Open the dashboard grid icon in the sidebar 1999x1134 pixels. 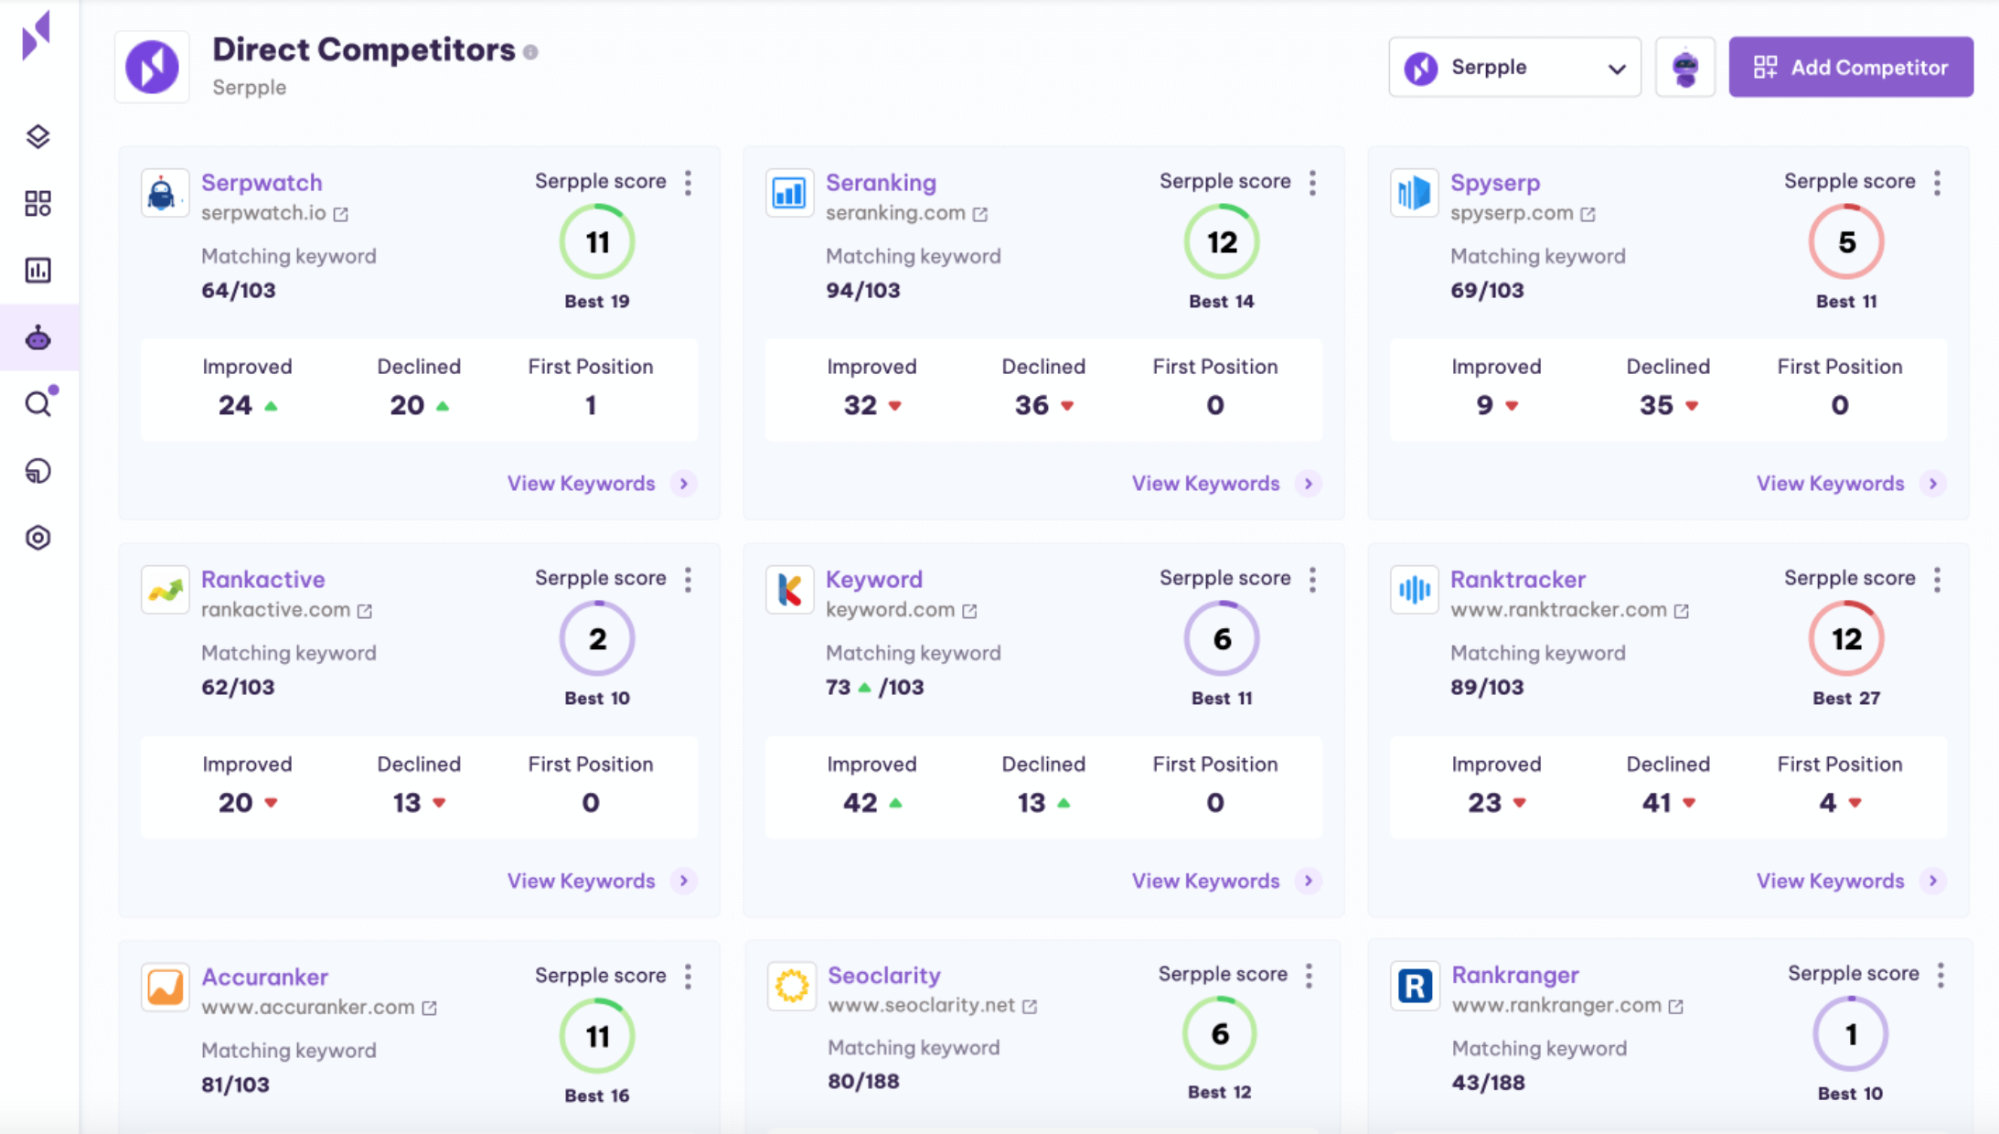point(38,203)
